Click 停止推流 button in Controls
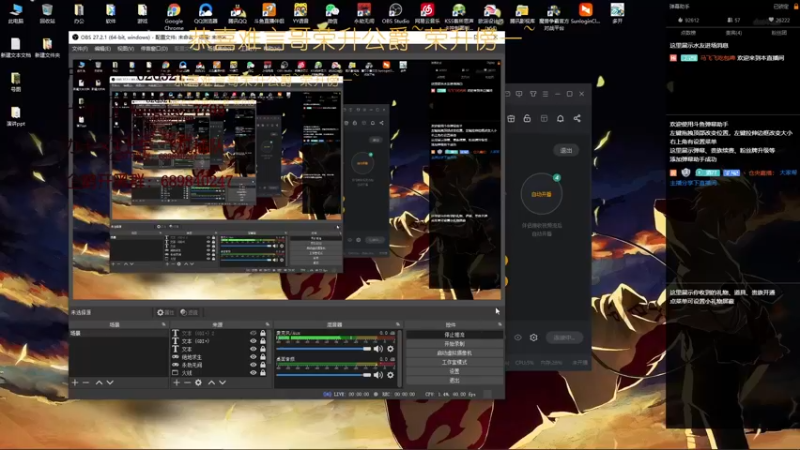The height and width of the screenshot is (450, 800). click(x=454, y=335)
